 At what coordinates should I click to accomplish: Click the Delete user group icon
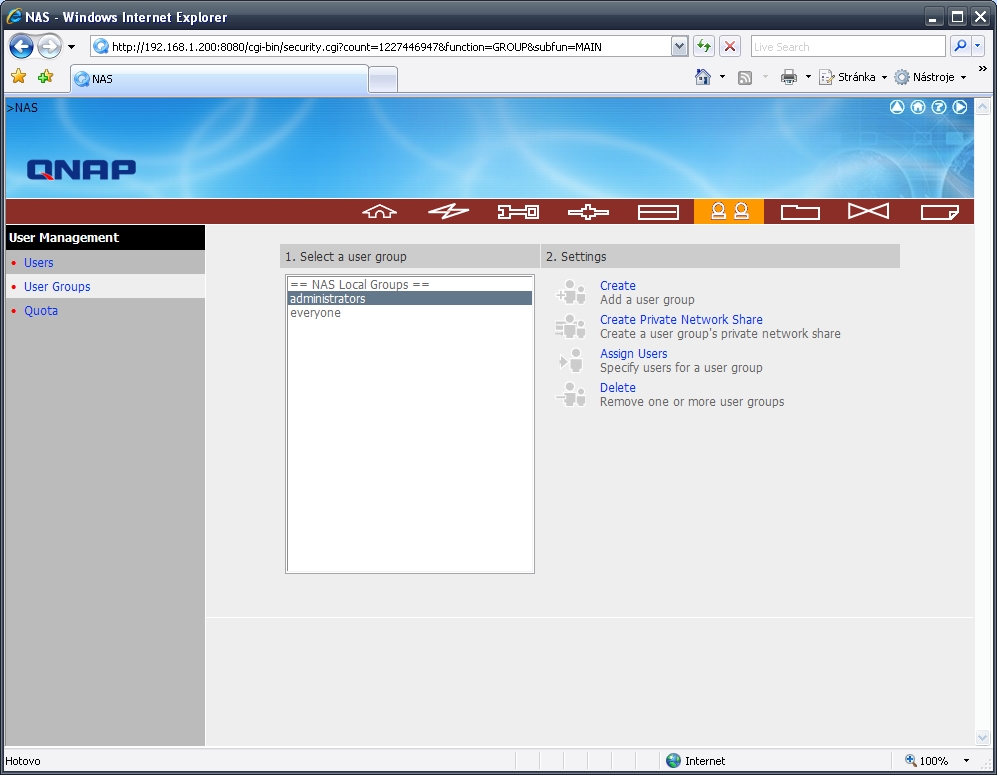coord(571,394)
